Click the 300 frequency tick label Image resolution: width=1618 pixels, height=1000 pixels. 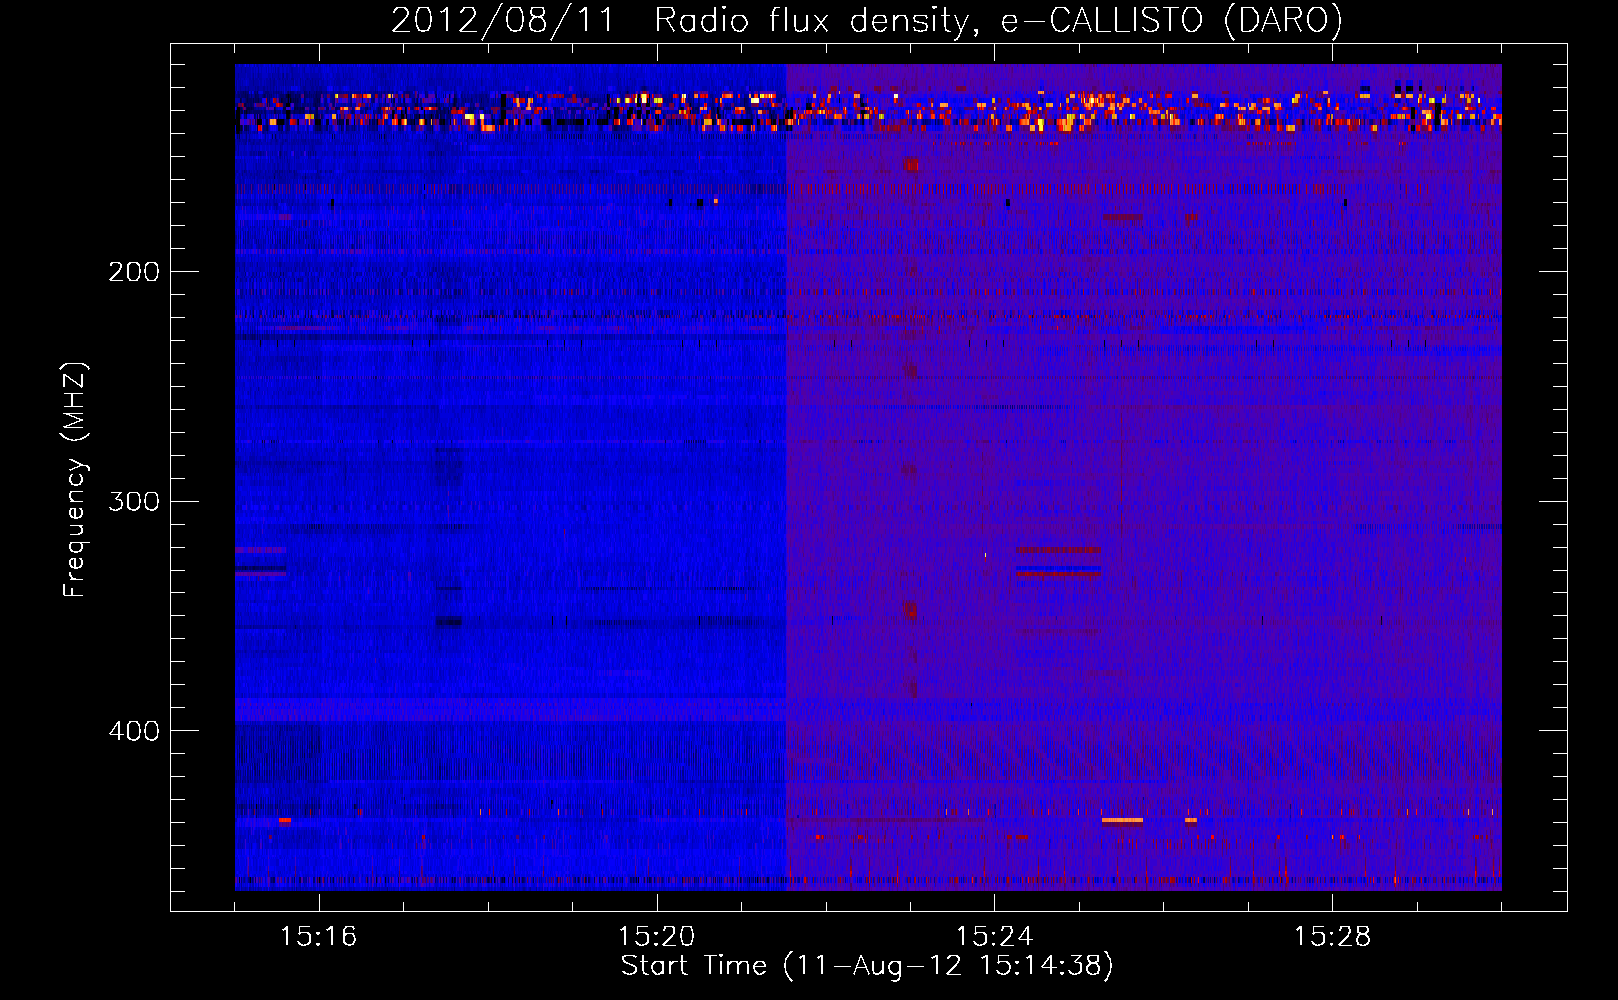click(134, 501)
